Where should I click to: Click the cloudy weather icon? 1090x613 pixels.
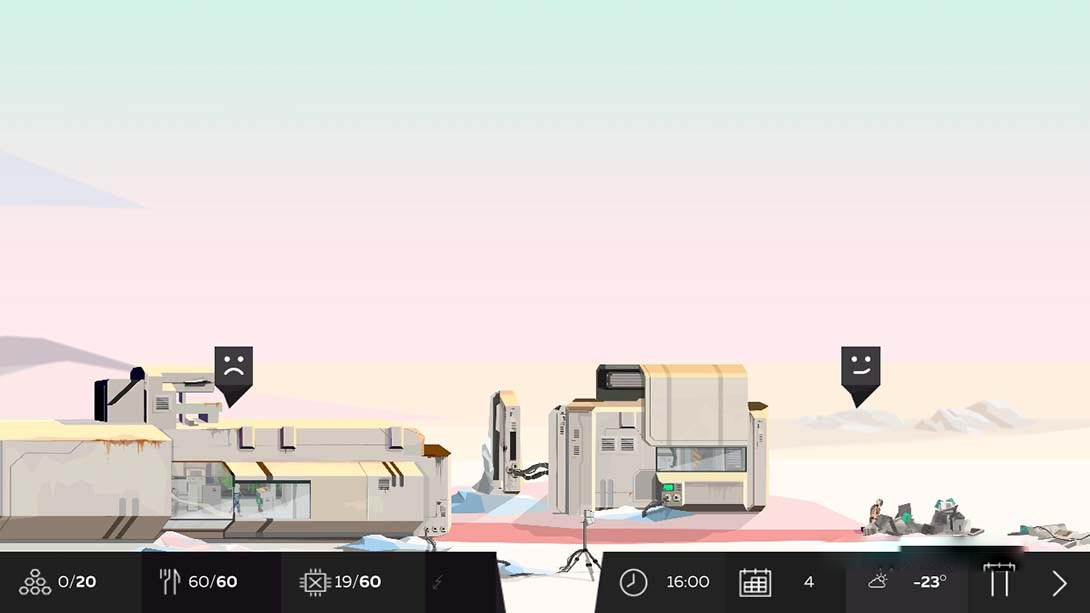tap(878, 581)
